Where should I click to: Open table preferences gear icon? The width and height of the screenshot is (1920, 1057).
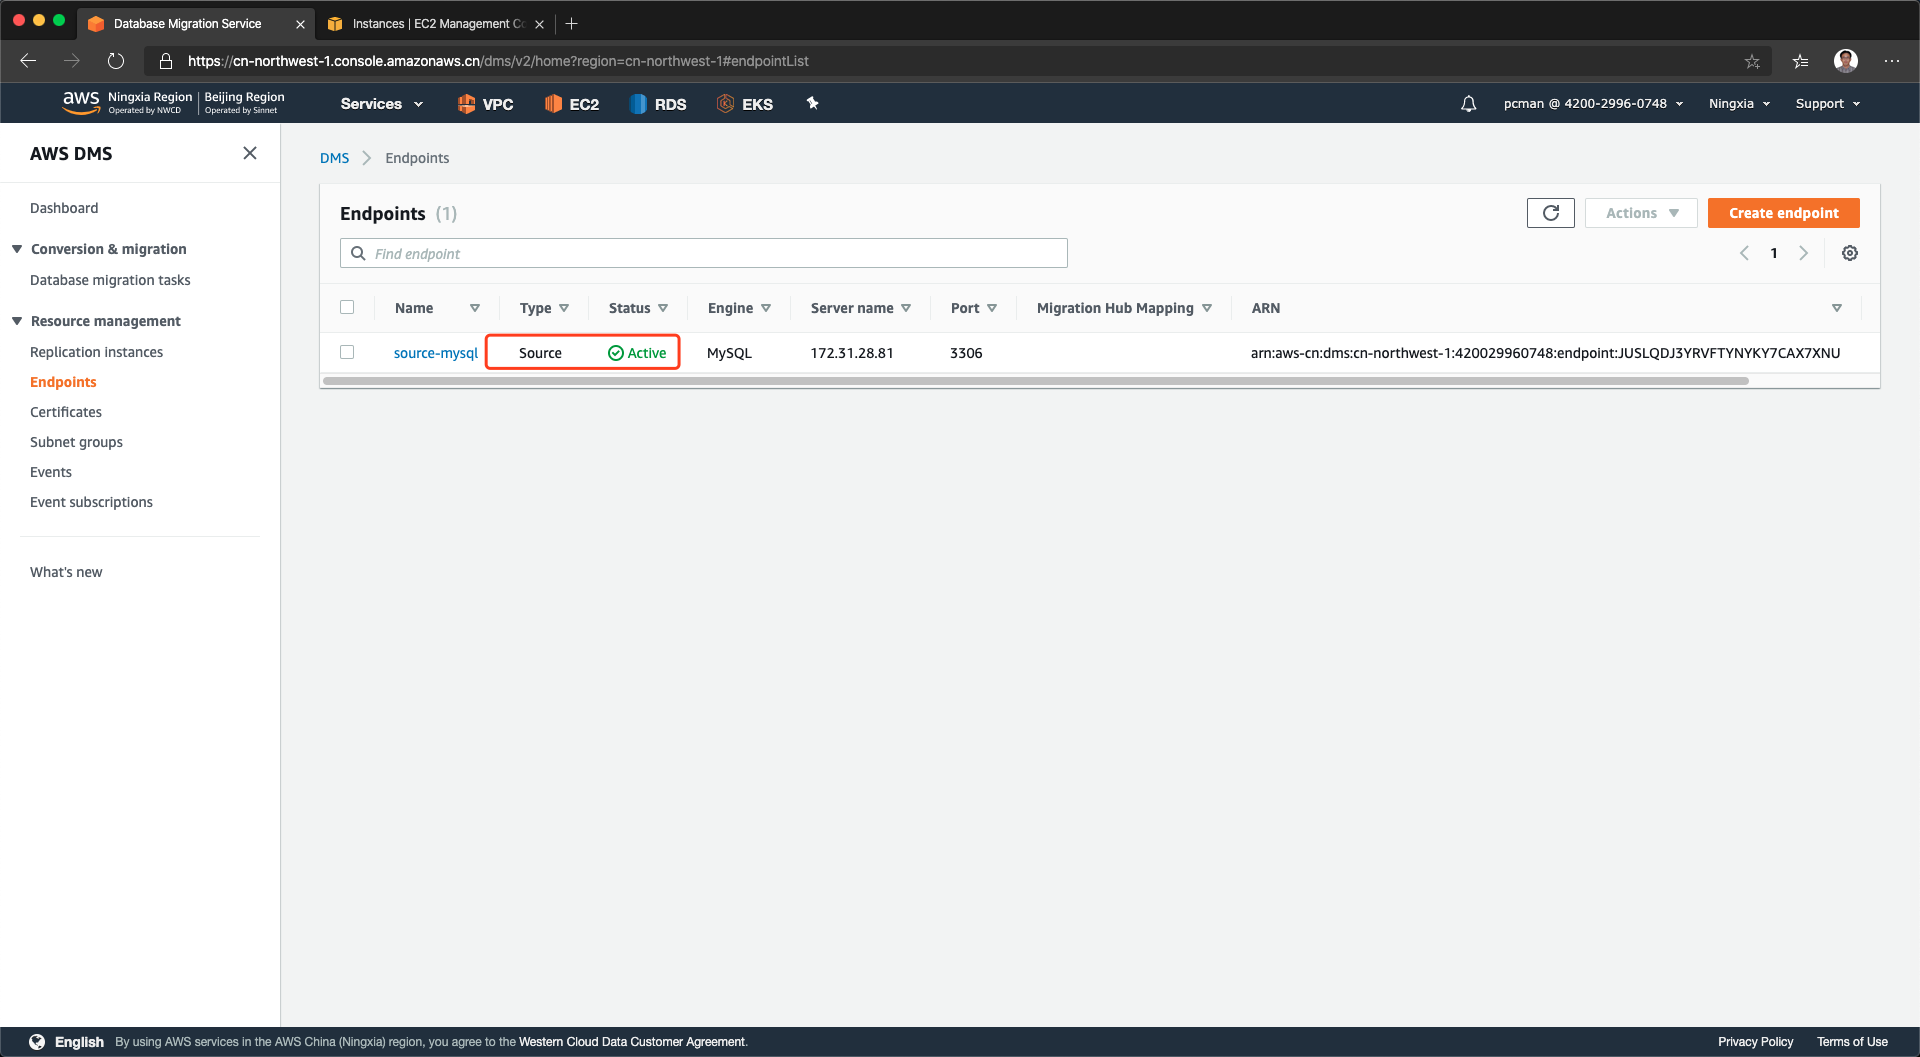pos(1850,254)
